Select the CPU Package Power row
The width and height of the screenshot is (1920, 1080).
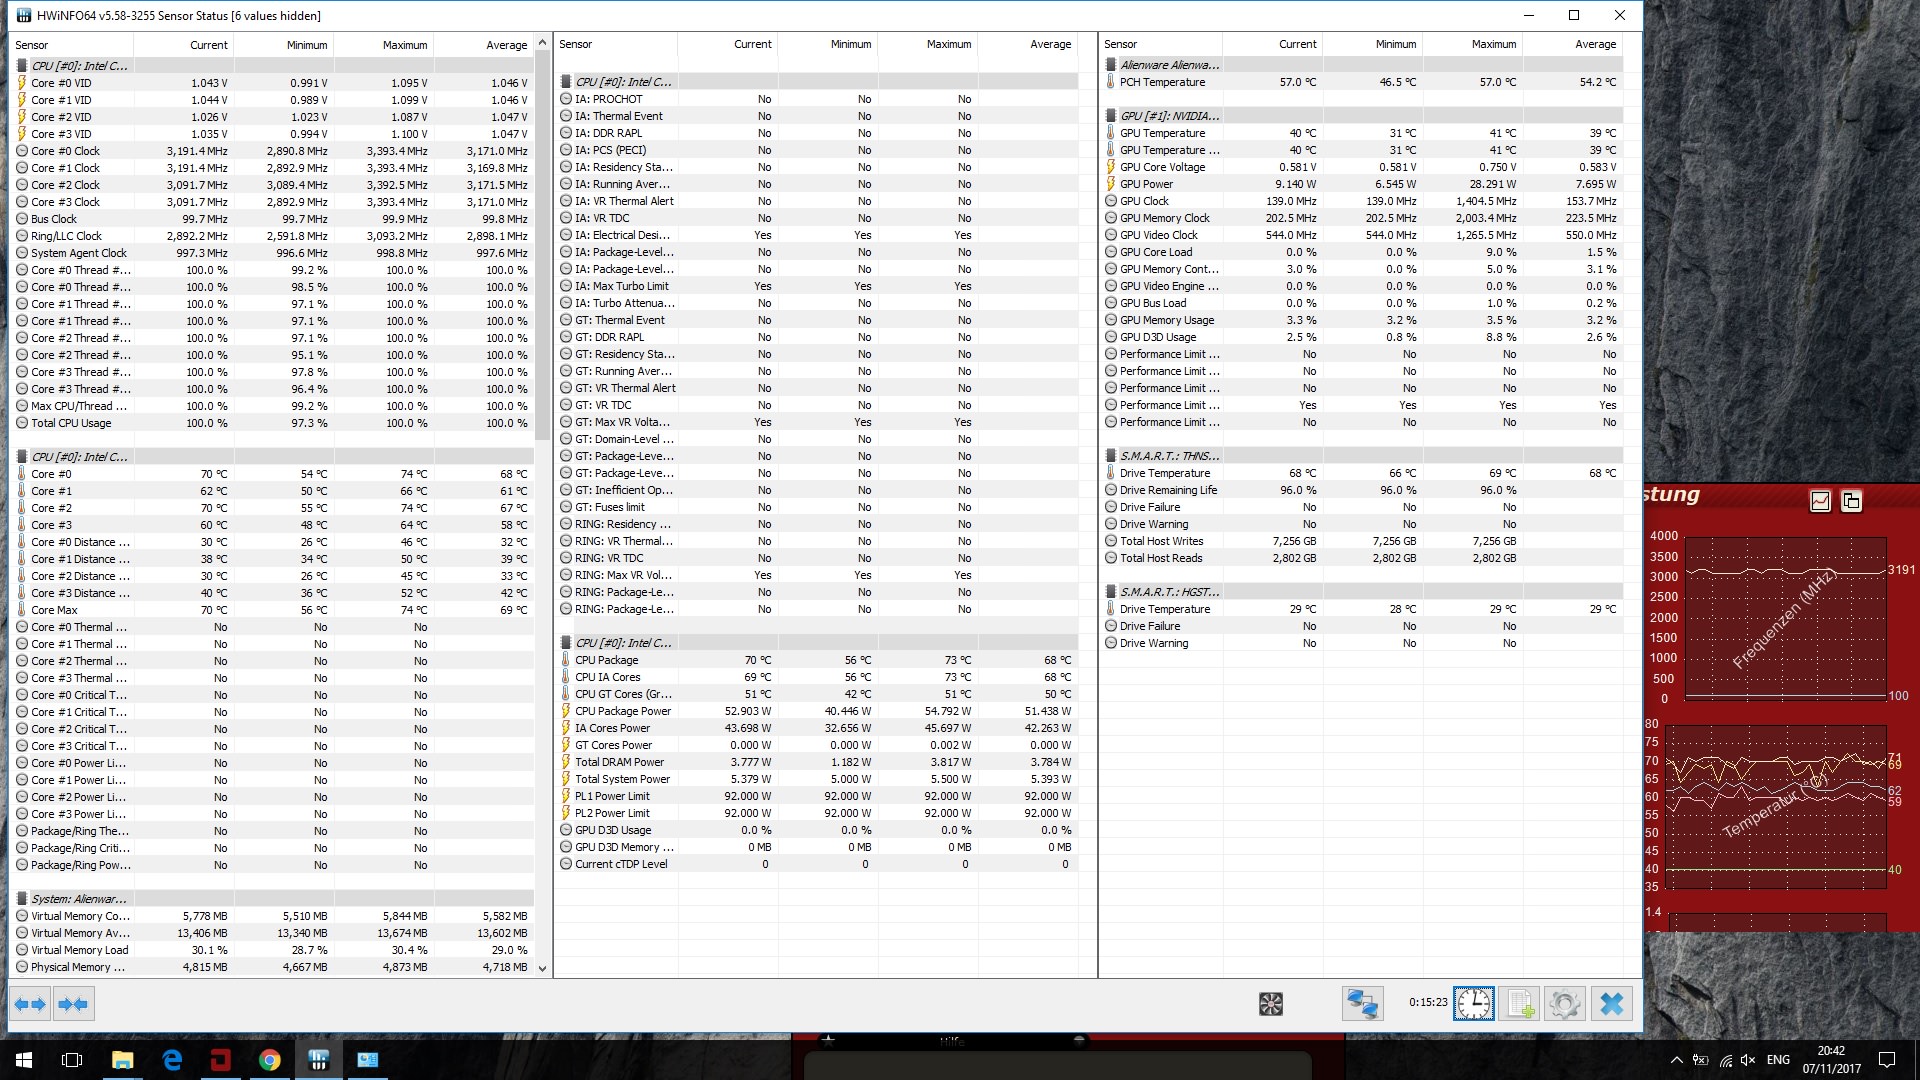tap(817, 711)
